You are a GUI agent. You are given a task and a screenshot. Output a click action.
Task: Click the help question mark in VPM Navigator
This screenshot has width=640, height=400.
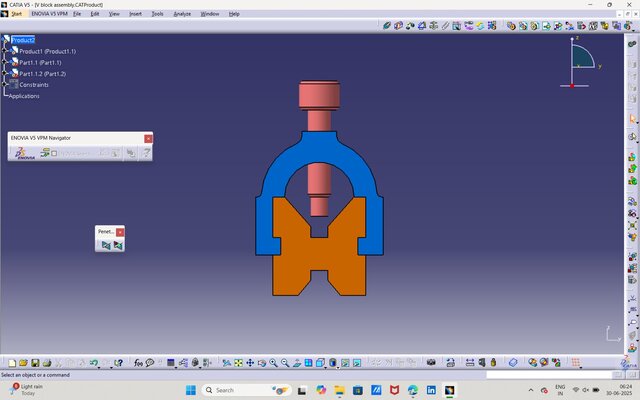(x=146, y=153)
